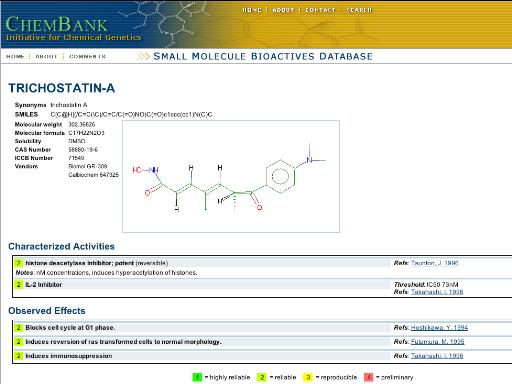Click the IL-2 inhibitor activity text
Viewport: 512px width, 384px height.
[44, 285]
